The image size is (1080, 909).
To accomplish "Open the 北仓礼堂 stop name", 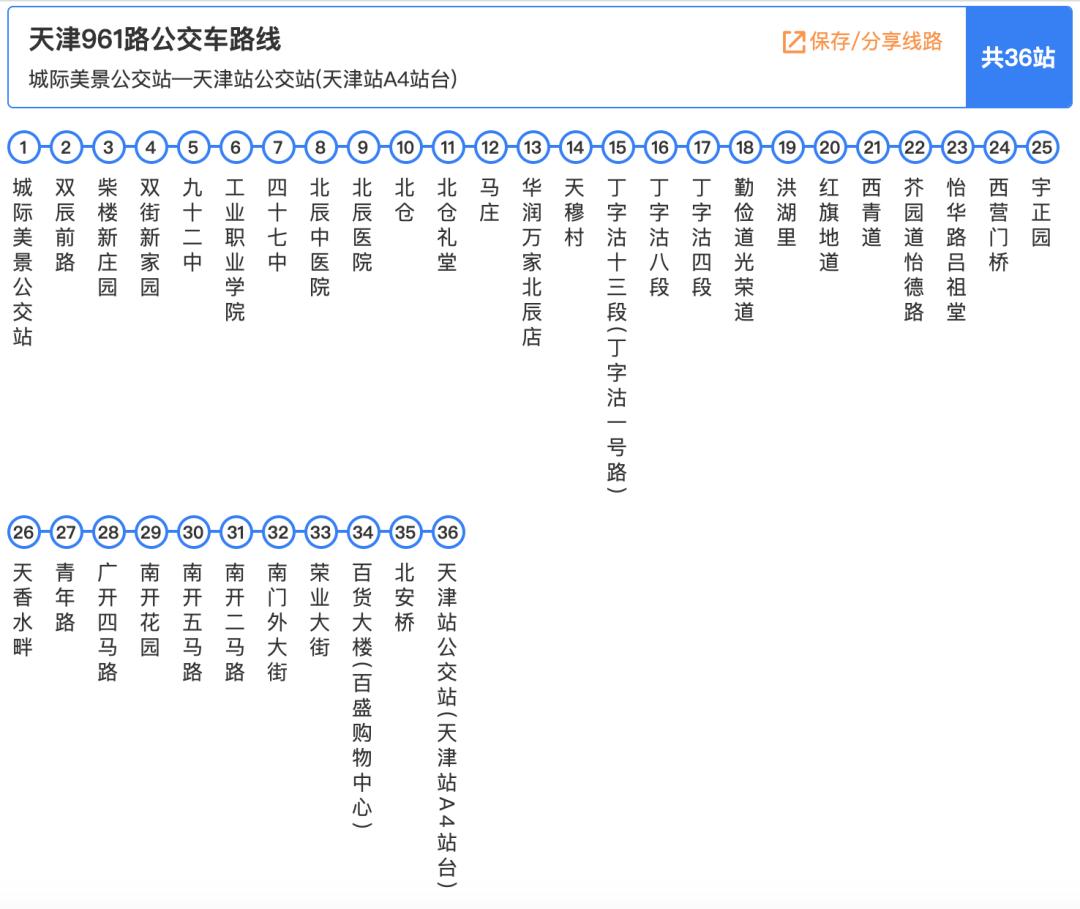I will pos(447,224).
